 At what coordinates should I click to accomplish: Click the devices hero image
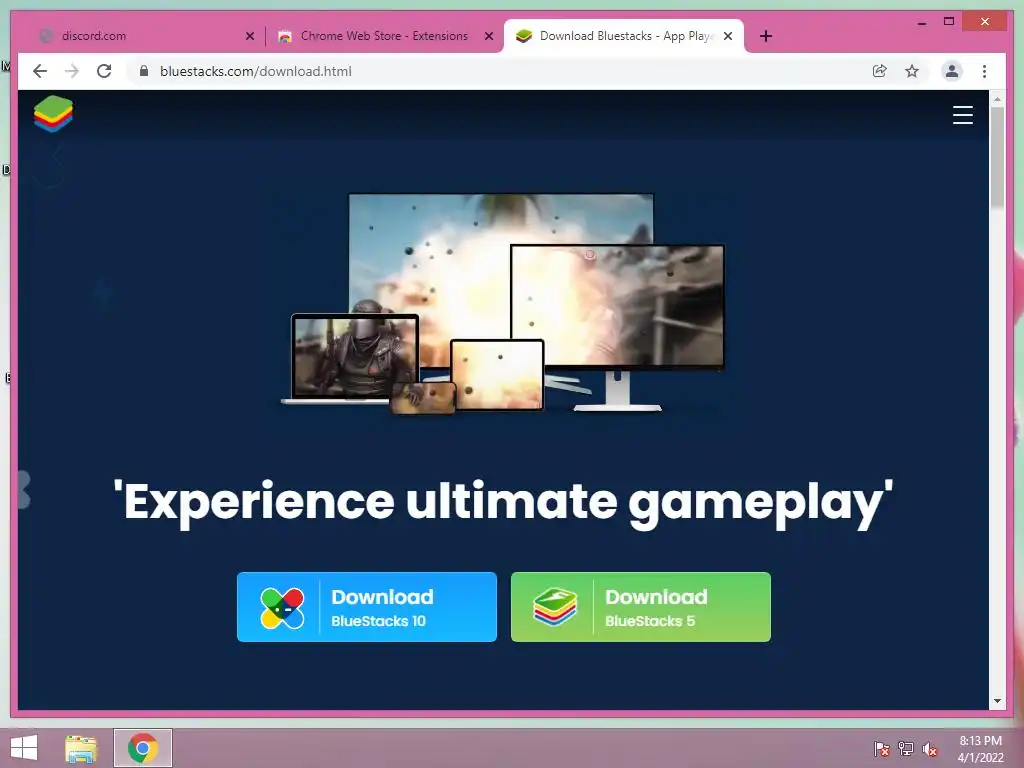pos(503,304)
